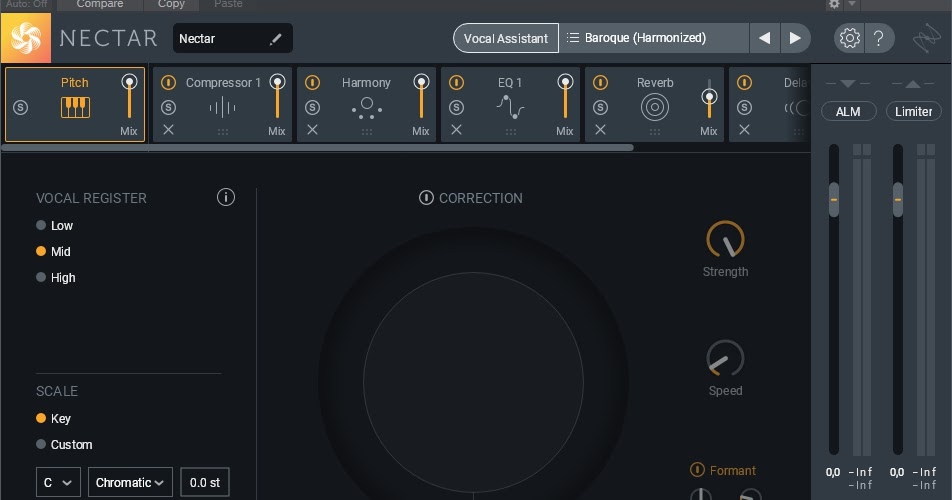The height and width of the screenshot is (500, 952).
Task: Open the host dropdown arrow beside the gear
Action: 852,4
